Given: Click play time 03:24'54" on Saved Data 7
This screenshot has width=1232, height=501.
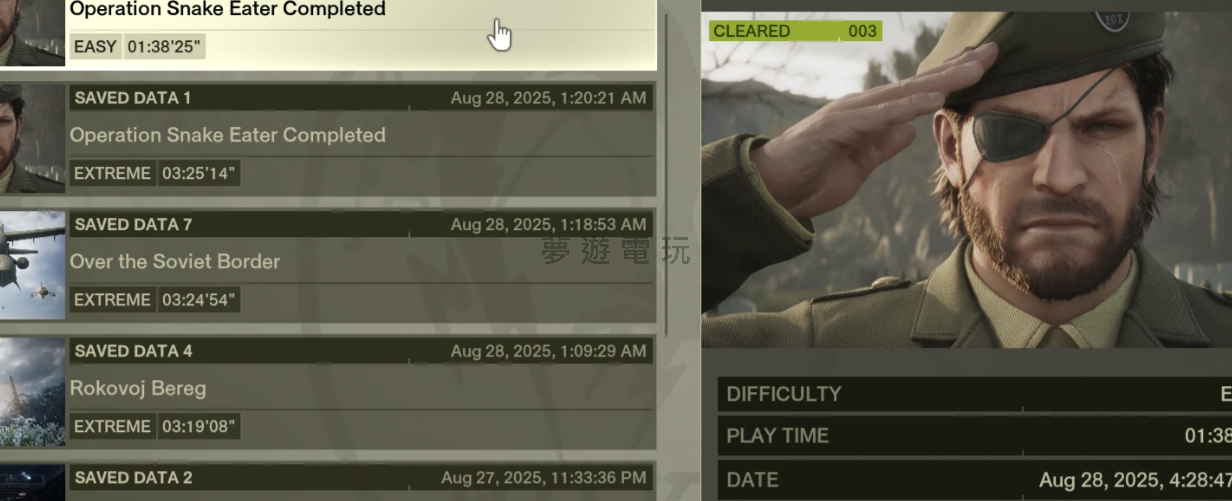Looking at the screenshot, I should 199,300.
